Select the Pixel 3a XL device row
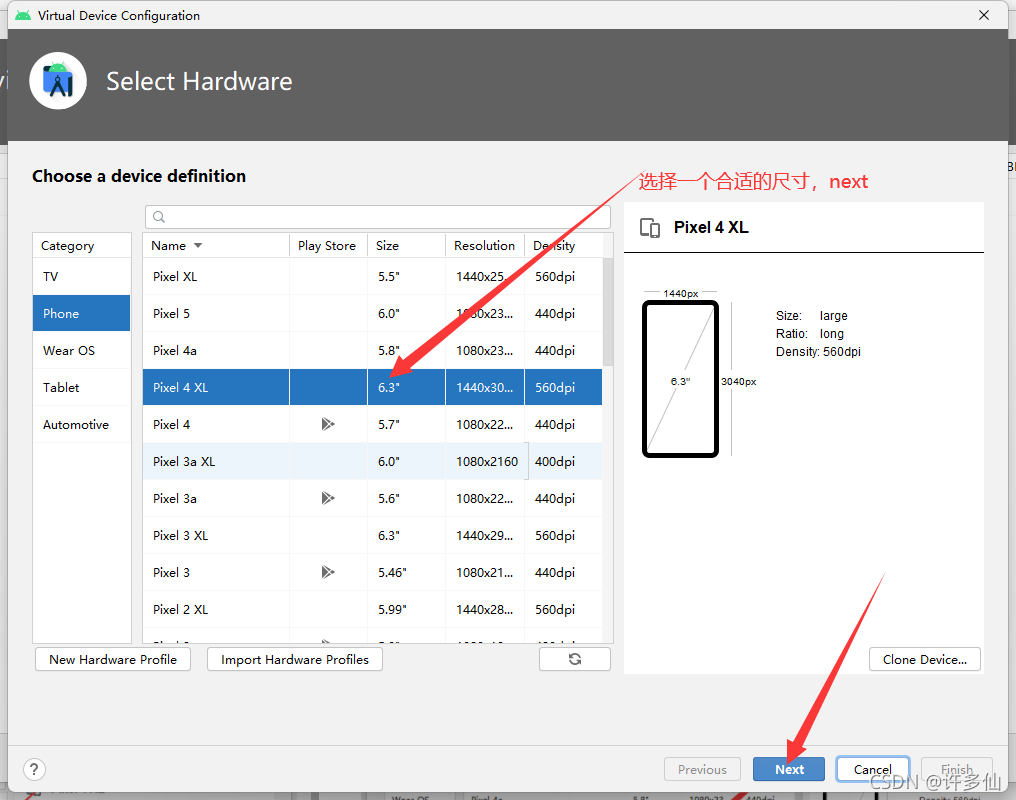1016x800 pixels. coord(373,461)
